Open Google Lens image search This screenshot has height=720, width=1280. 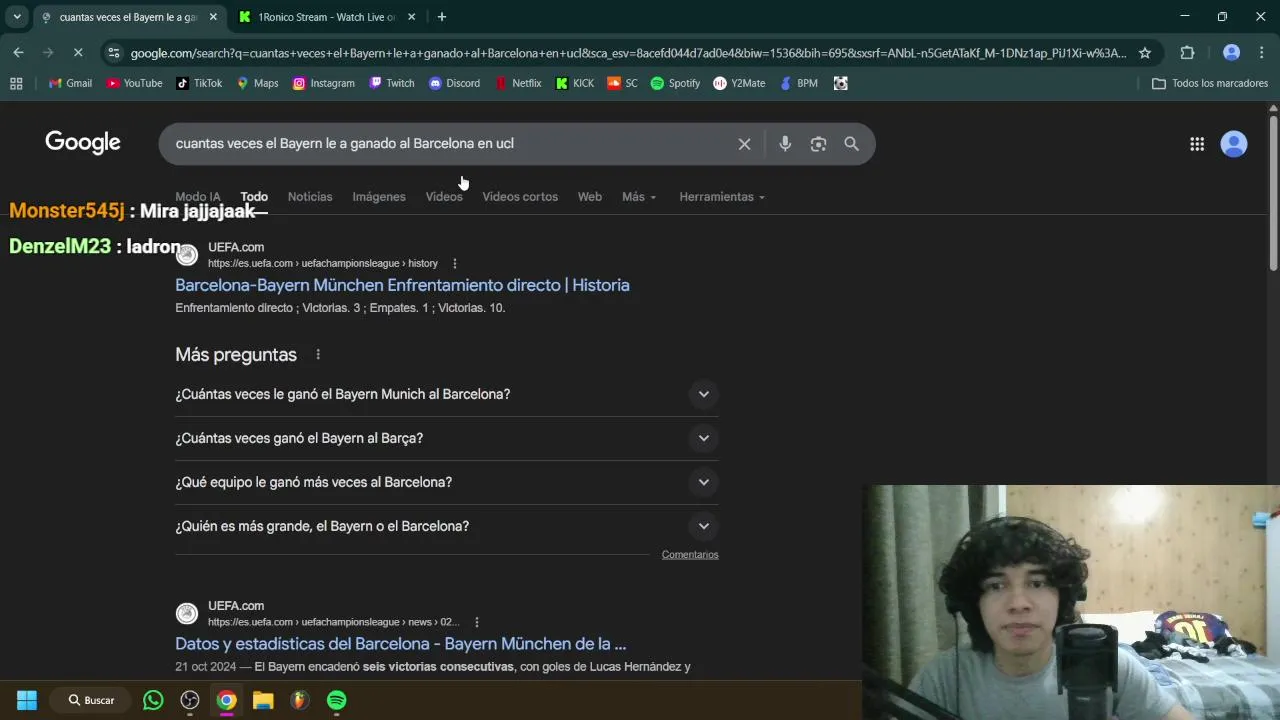pyautogui.click(x=818, y=144)
